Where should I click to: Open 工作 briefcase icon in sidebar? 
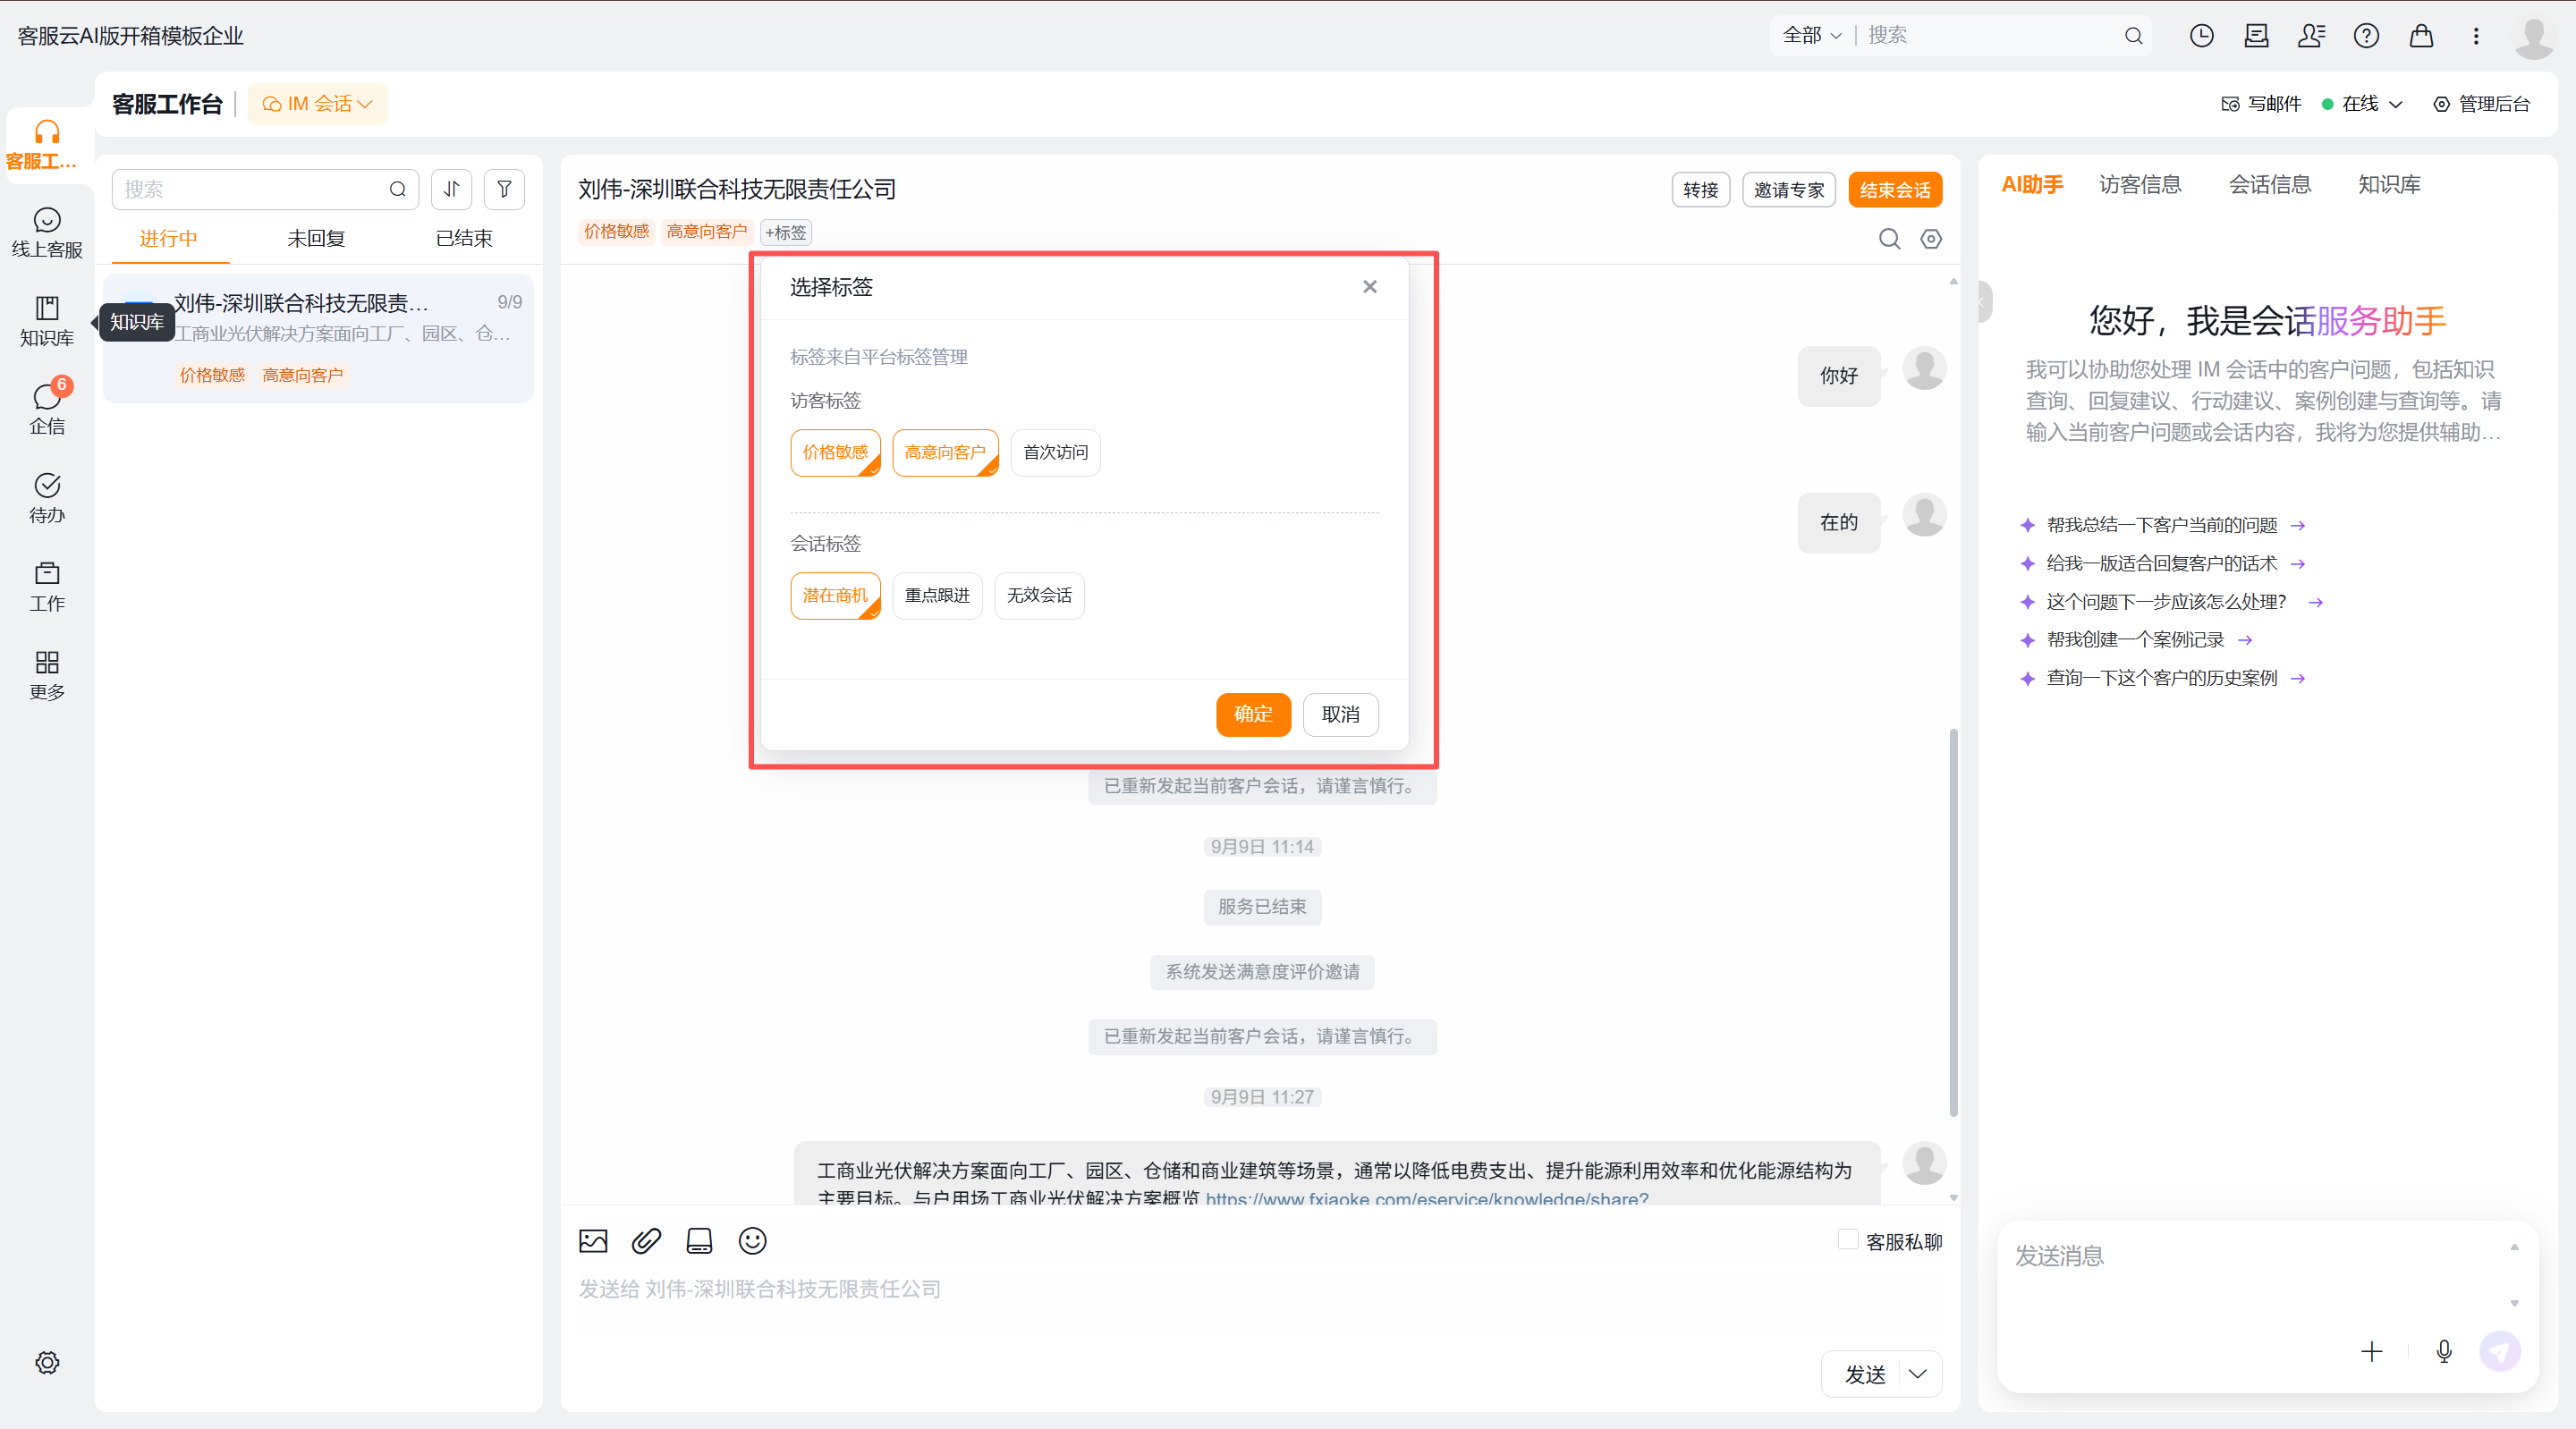46,586
